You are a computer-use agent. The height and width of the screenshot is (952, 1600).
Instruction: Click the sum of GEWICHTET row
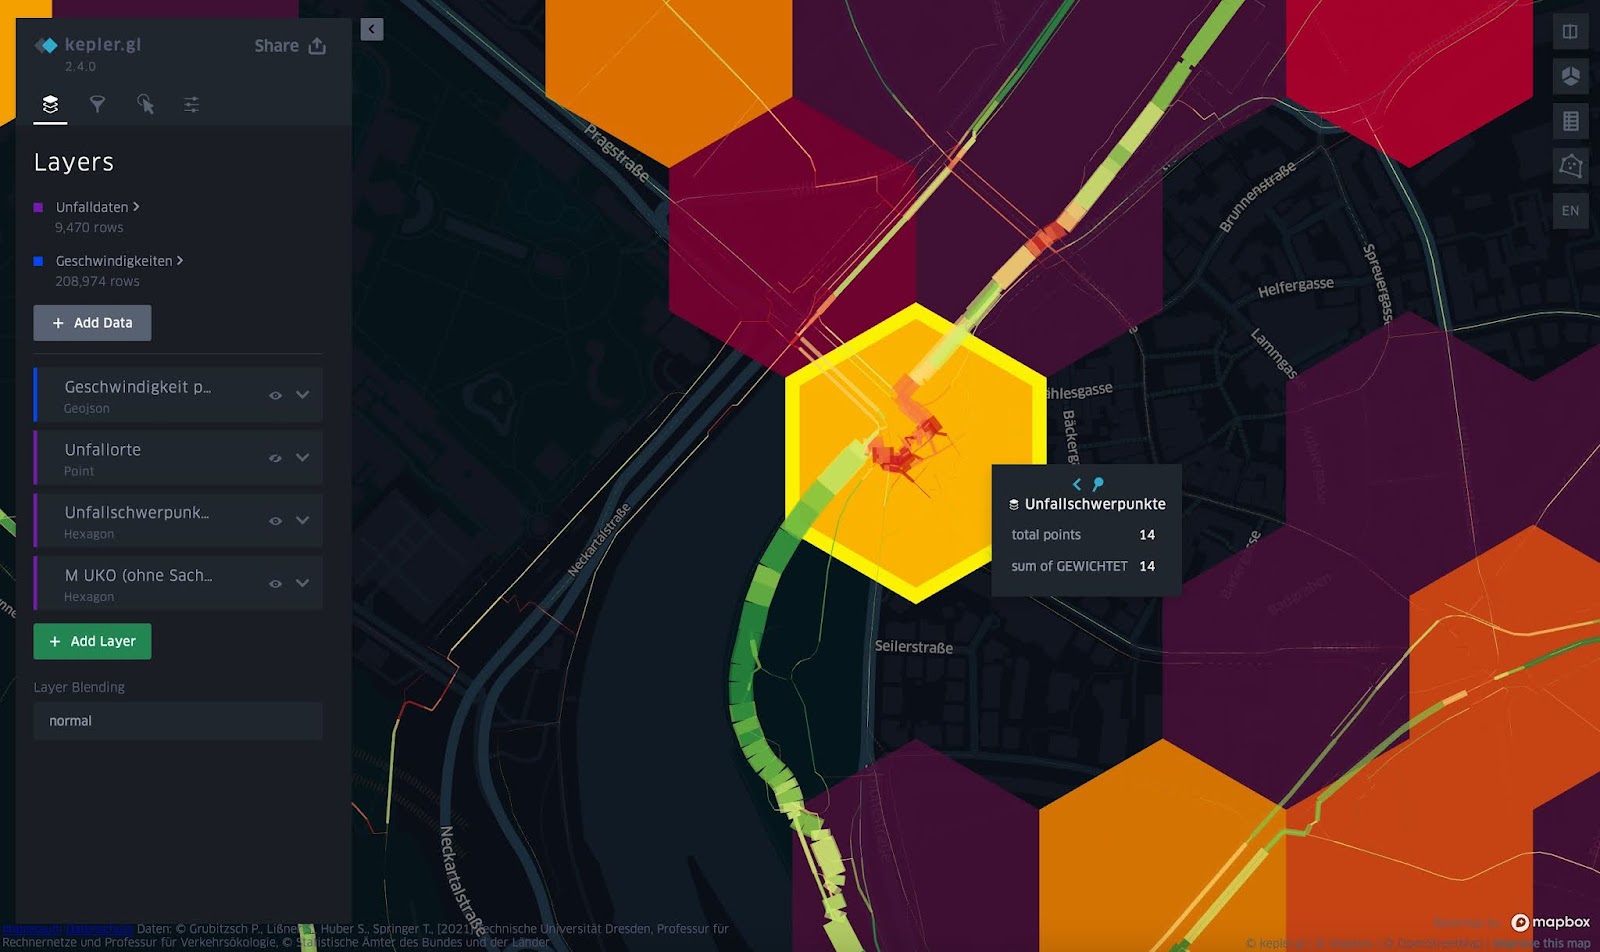(1083, 566)
